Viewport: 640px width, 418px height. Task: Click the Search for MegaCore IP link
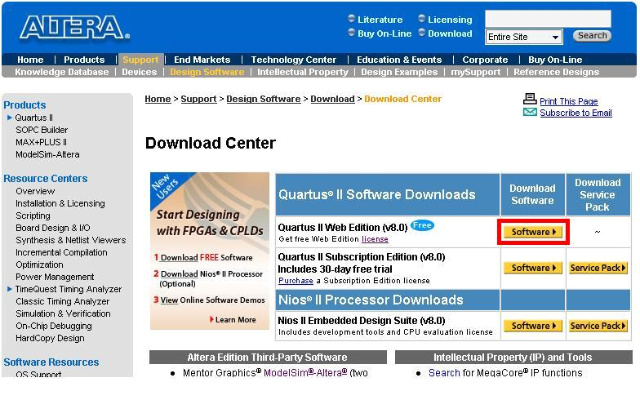pos(444,372)
